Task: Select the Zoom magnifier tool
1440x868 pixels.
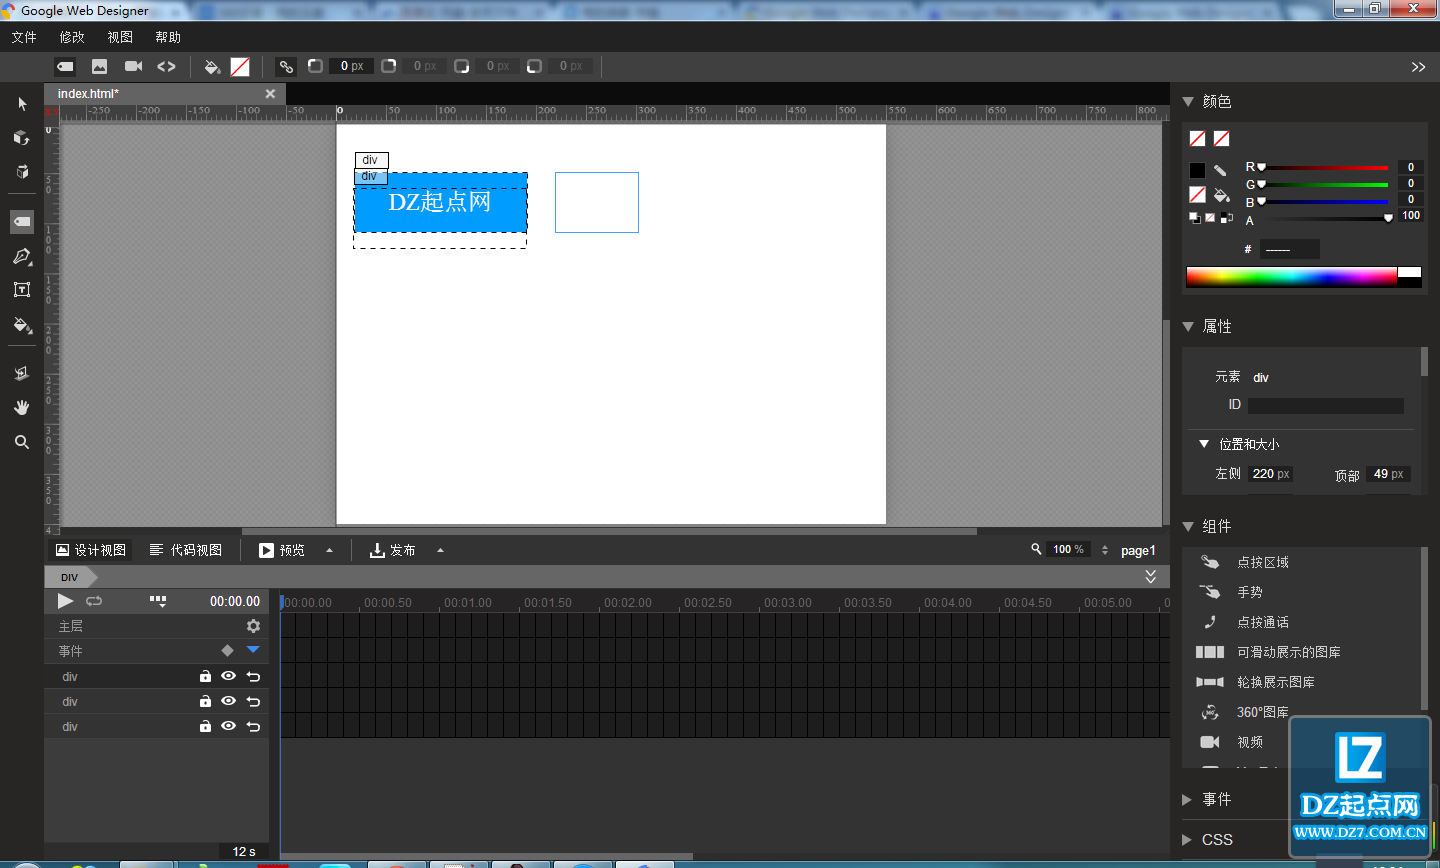Action: click(22, 441)
